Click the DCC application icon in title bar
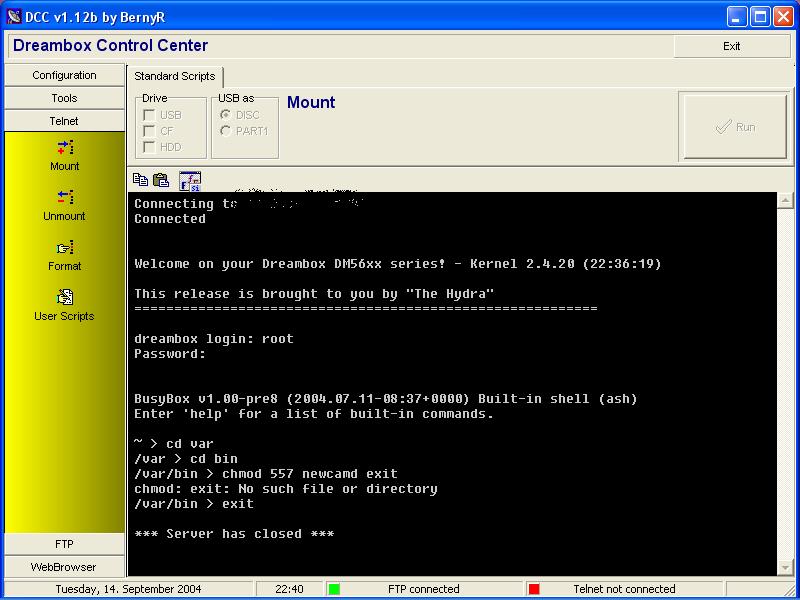The width and height of the screenshot is (800, 600). coord(14,17)
